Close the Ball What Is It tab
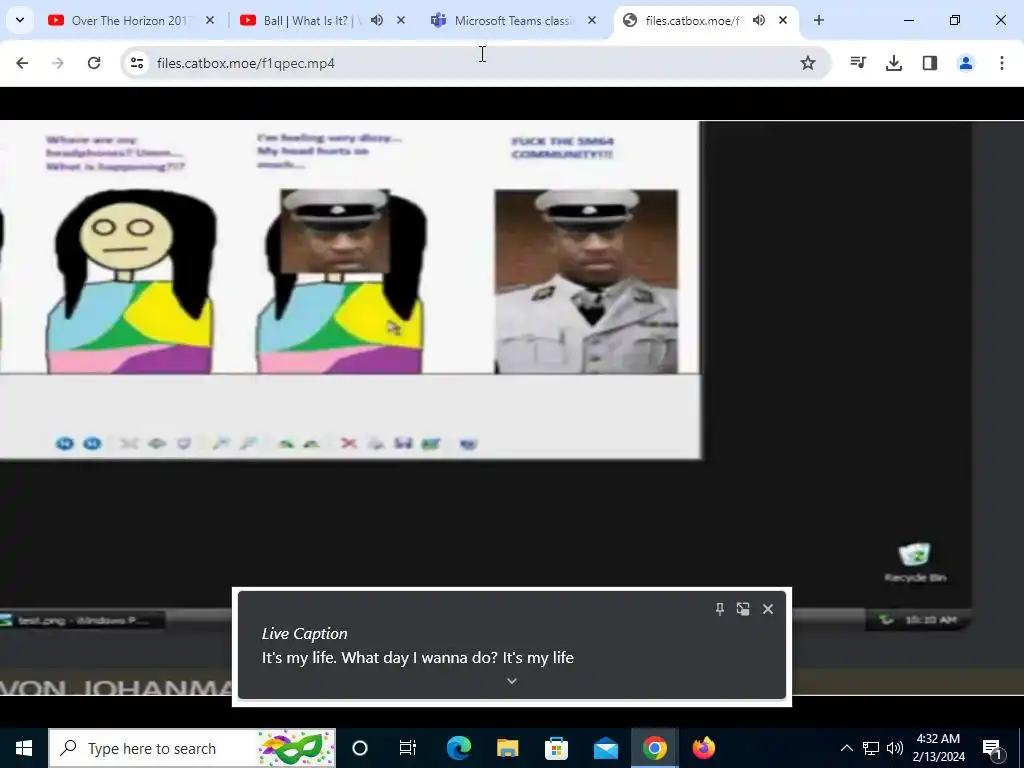The height and width of the screenshot is (768, 1024). point(401,20)
